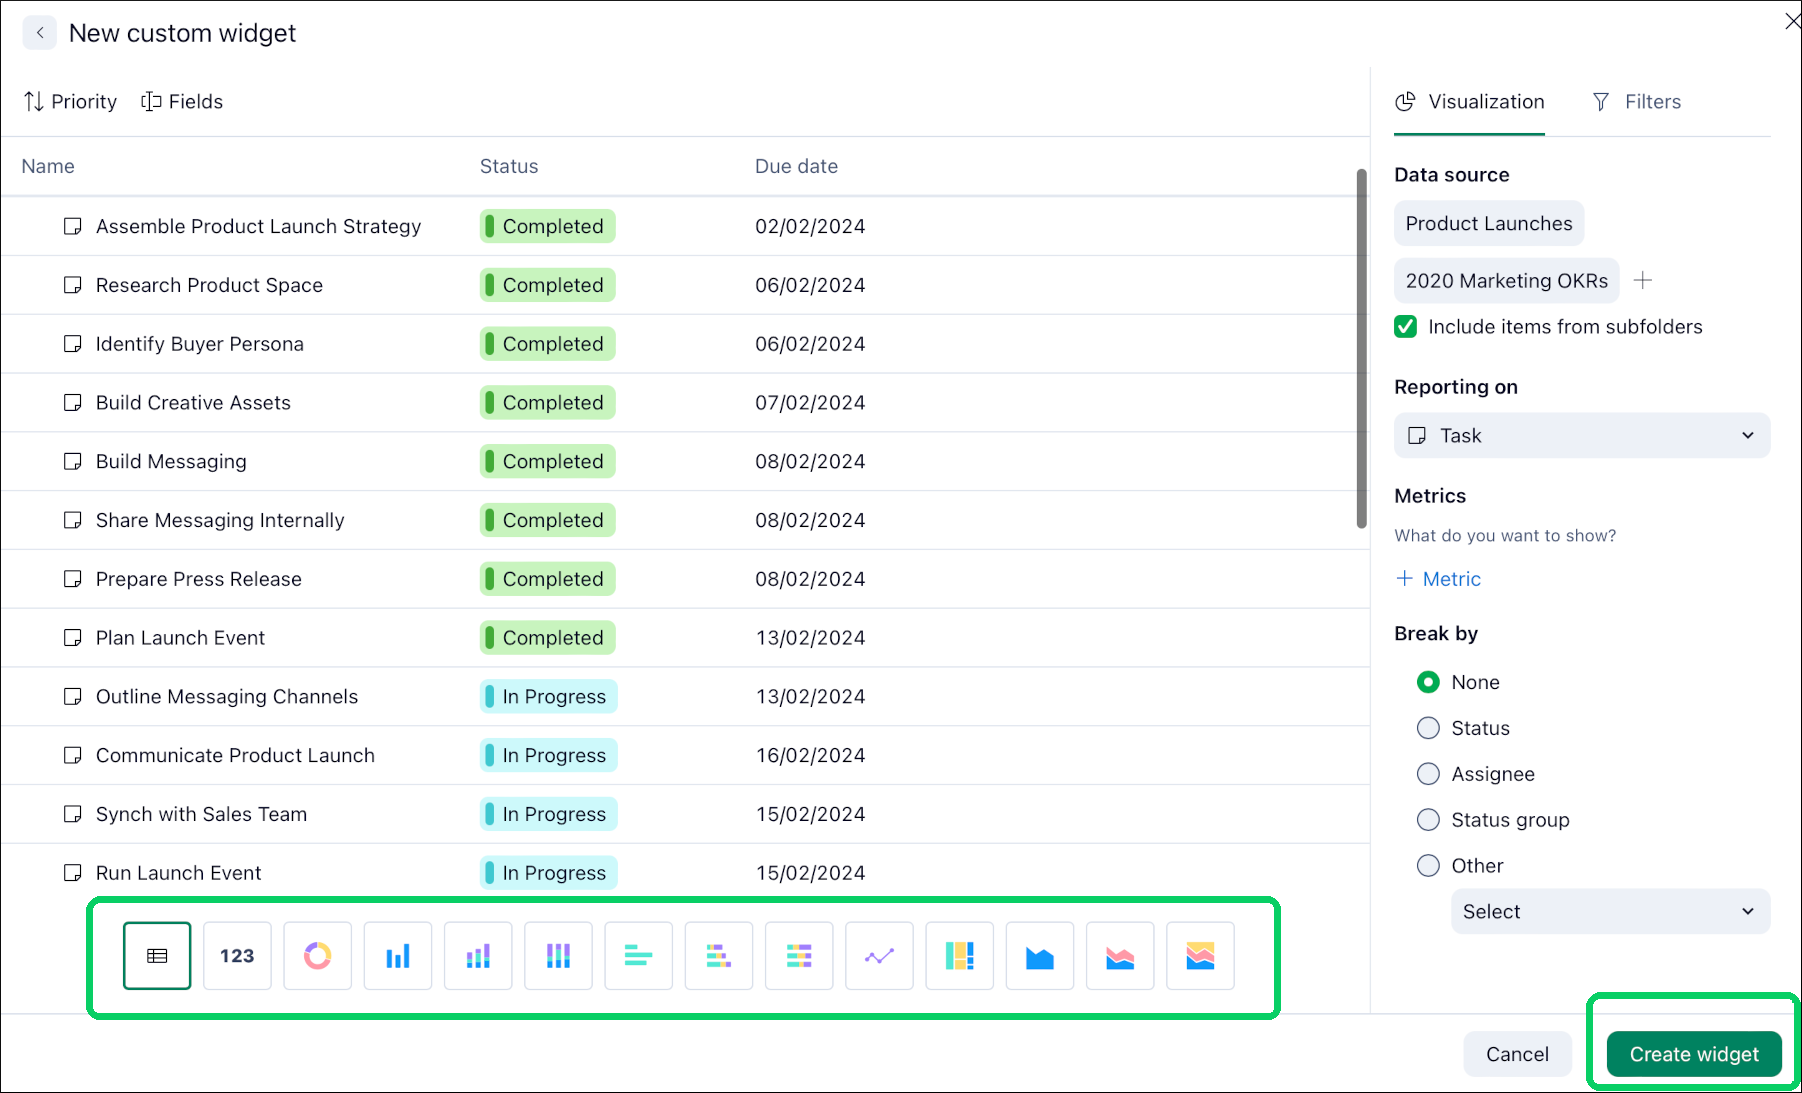Select the column chart visualization
1802x1093 pixels.
click(x=397, y=955)
